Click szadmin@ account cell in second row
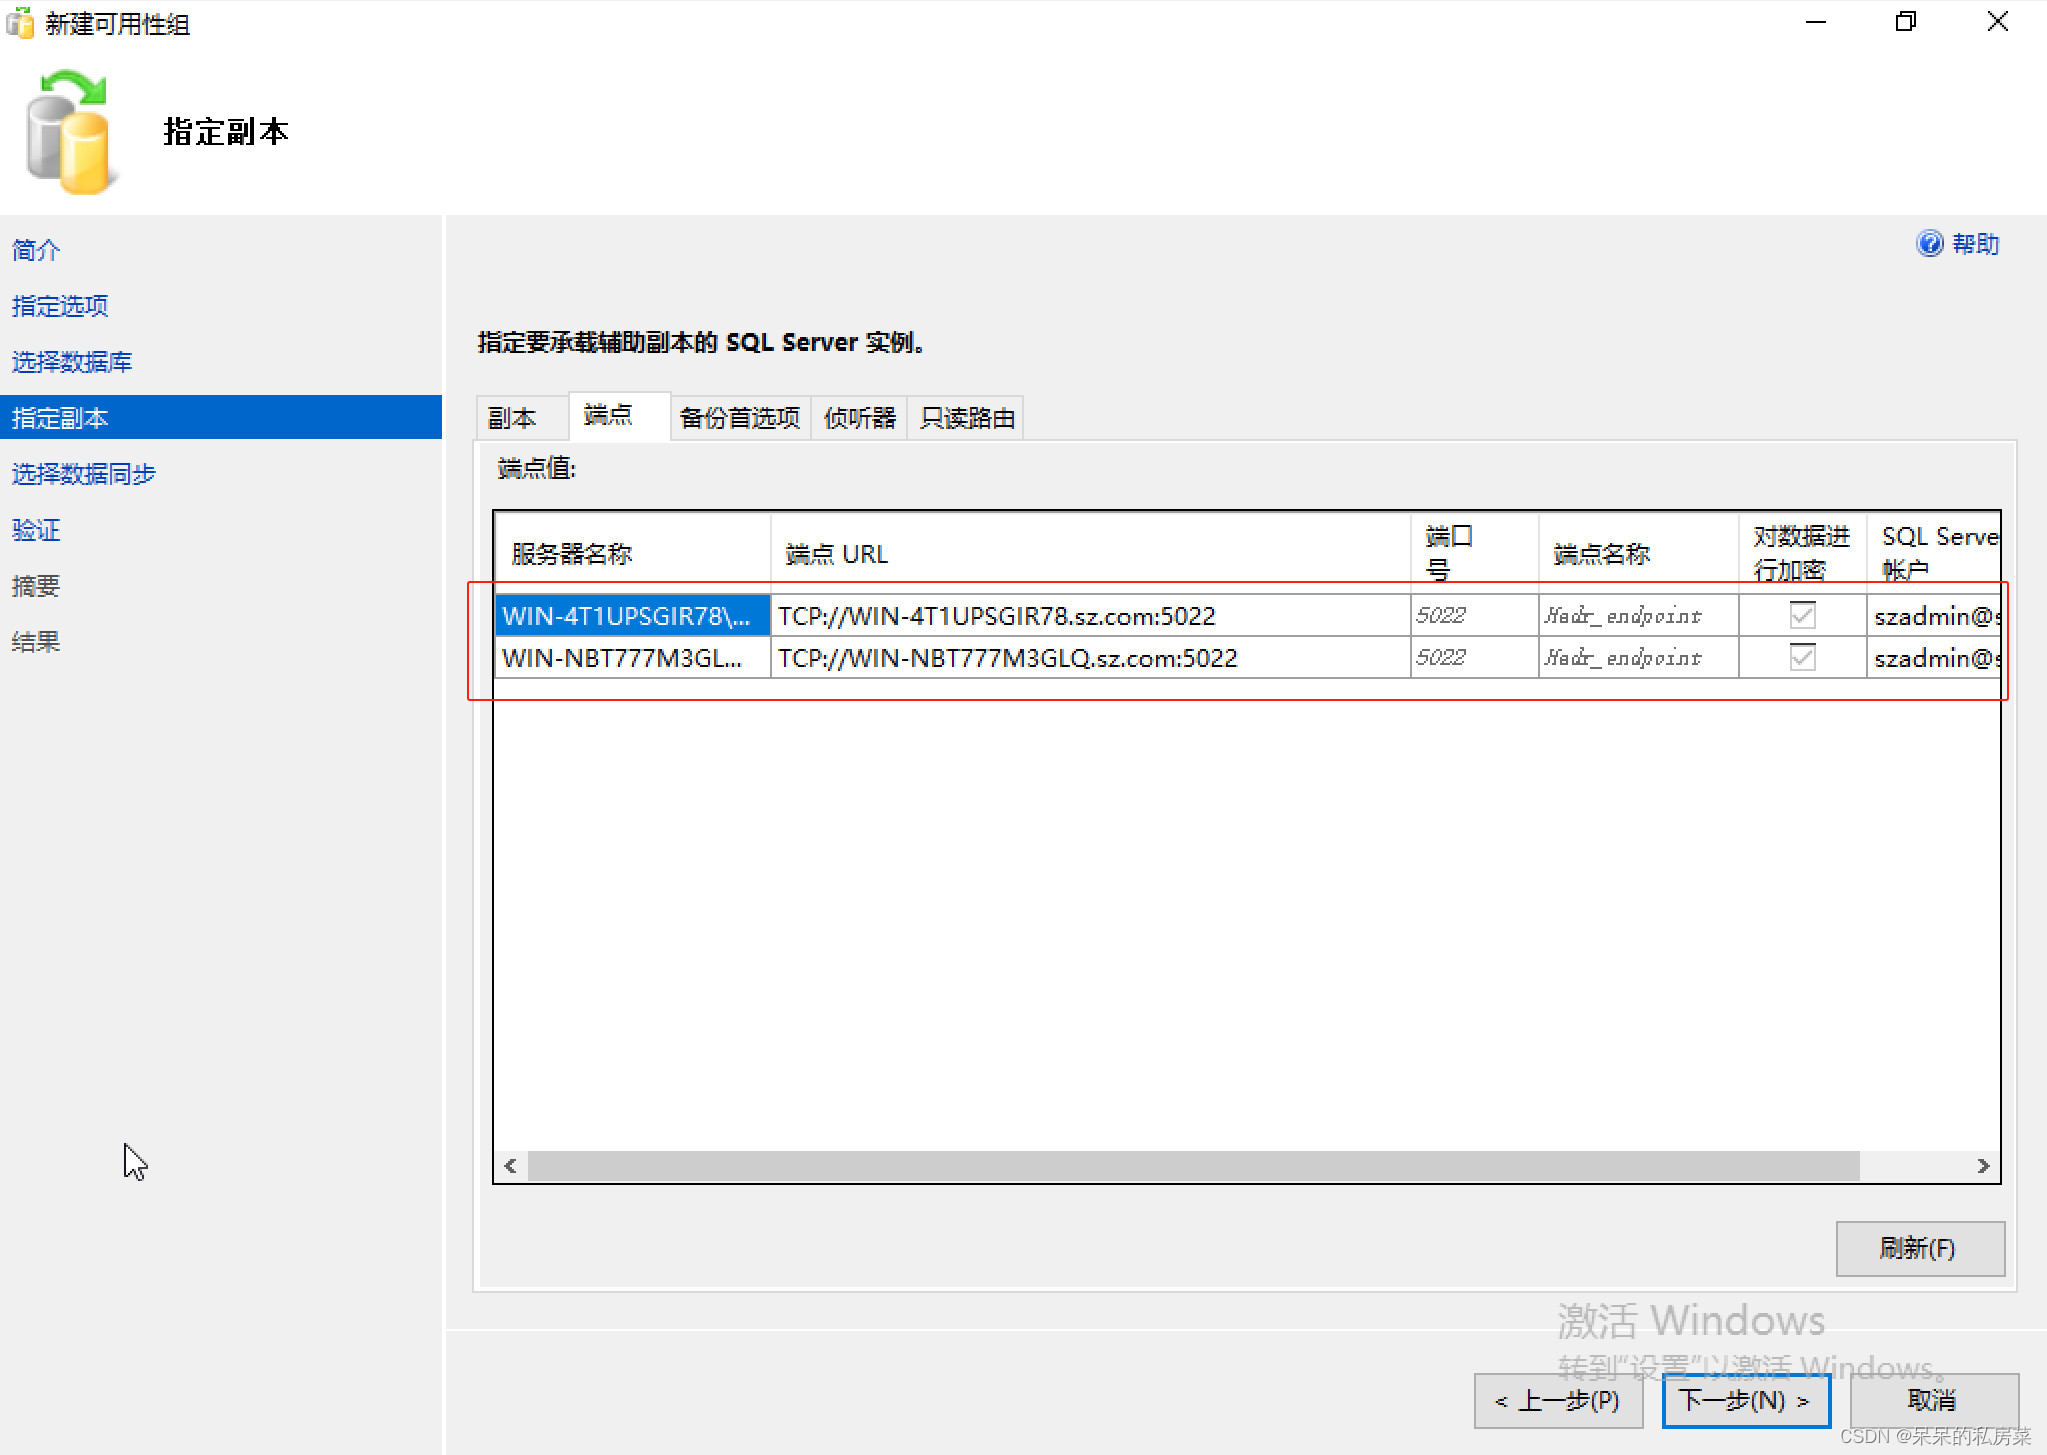Screen dimensions: 2047x1455 click(x=1933, y=657)
